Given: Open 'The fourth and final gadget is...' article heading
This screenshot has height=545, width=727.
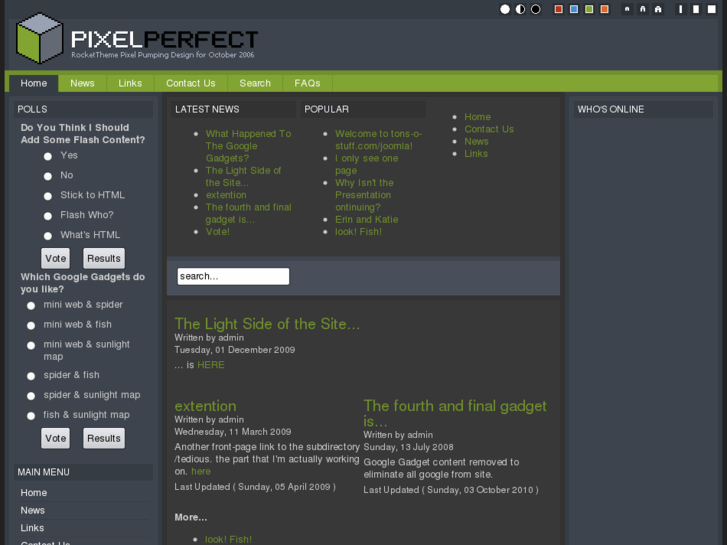Looking at the screenshot, I should [x=455, y=413].
